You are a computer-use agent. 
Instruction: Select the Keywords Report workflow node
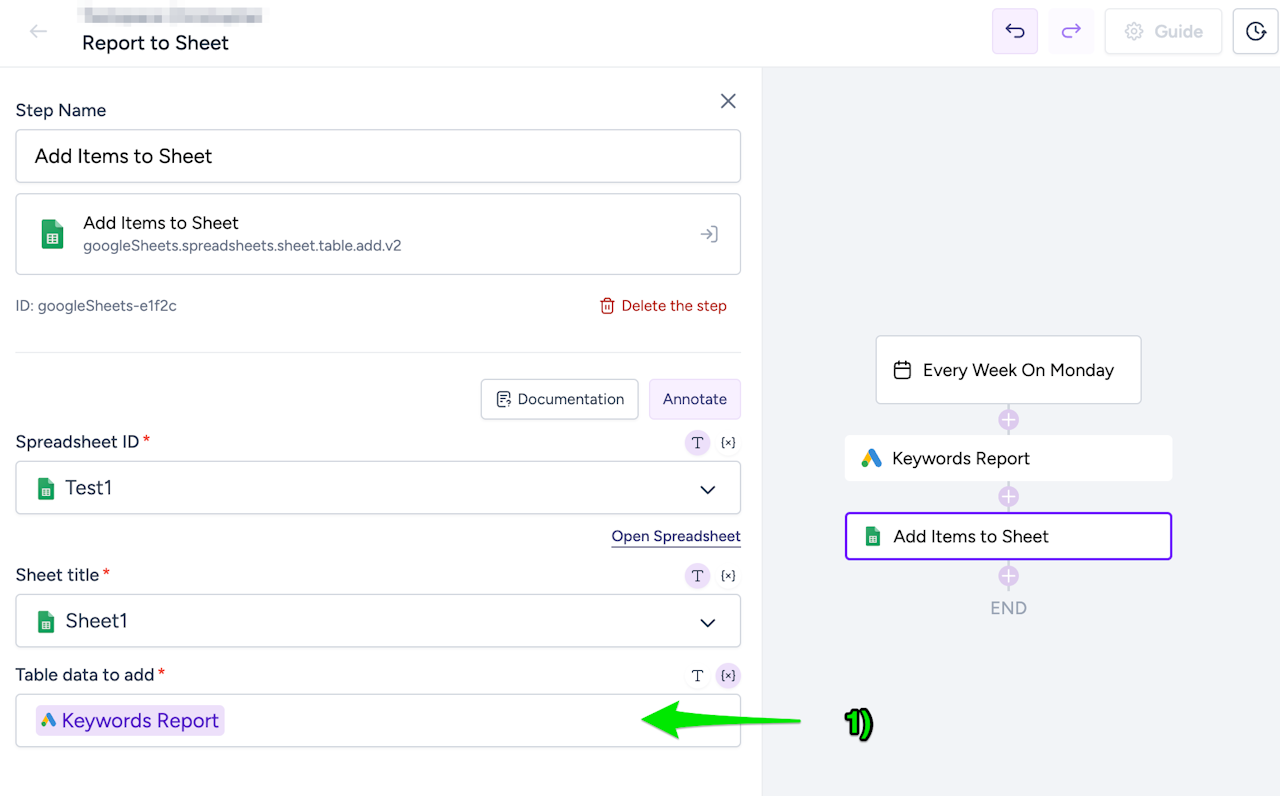click(1008, 458)
